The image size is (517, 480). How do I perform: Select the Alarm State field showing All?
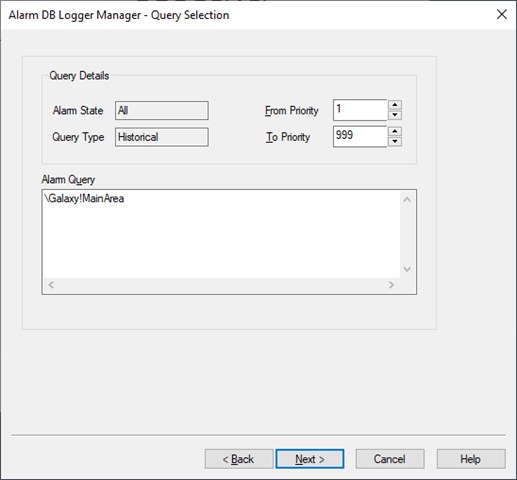click(162, 110)
